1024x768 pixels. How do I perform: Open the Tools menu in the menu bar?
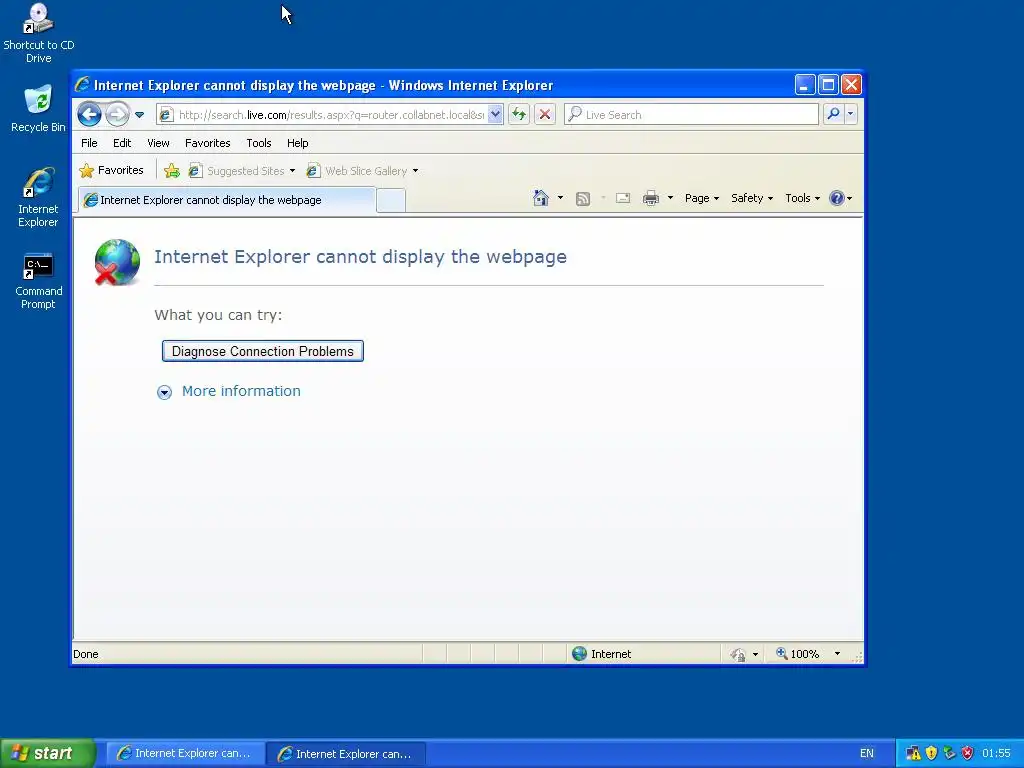coord(259,143)
